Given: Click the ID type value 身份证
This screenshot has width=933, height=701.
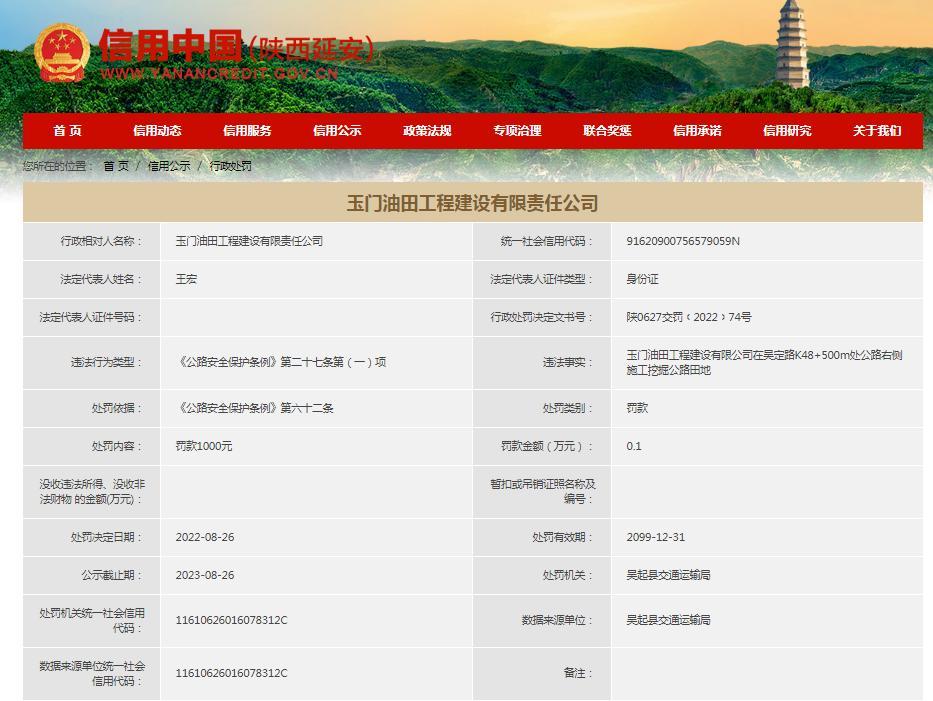Looking at the screenshot, I should [642, 279].
